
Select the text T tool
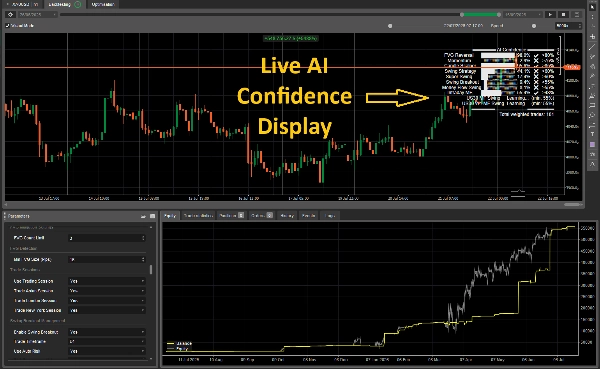[x=592, y=134]
